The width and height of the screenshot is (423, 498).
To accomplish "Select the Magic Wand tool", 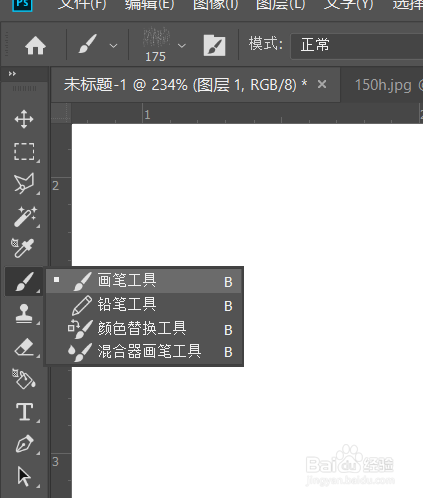I will 24,216.
